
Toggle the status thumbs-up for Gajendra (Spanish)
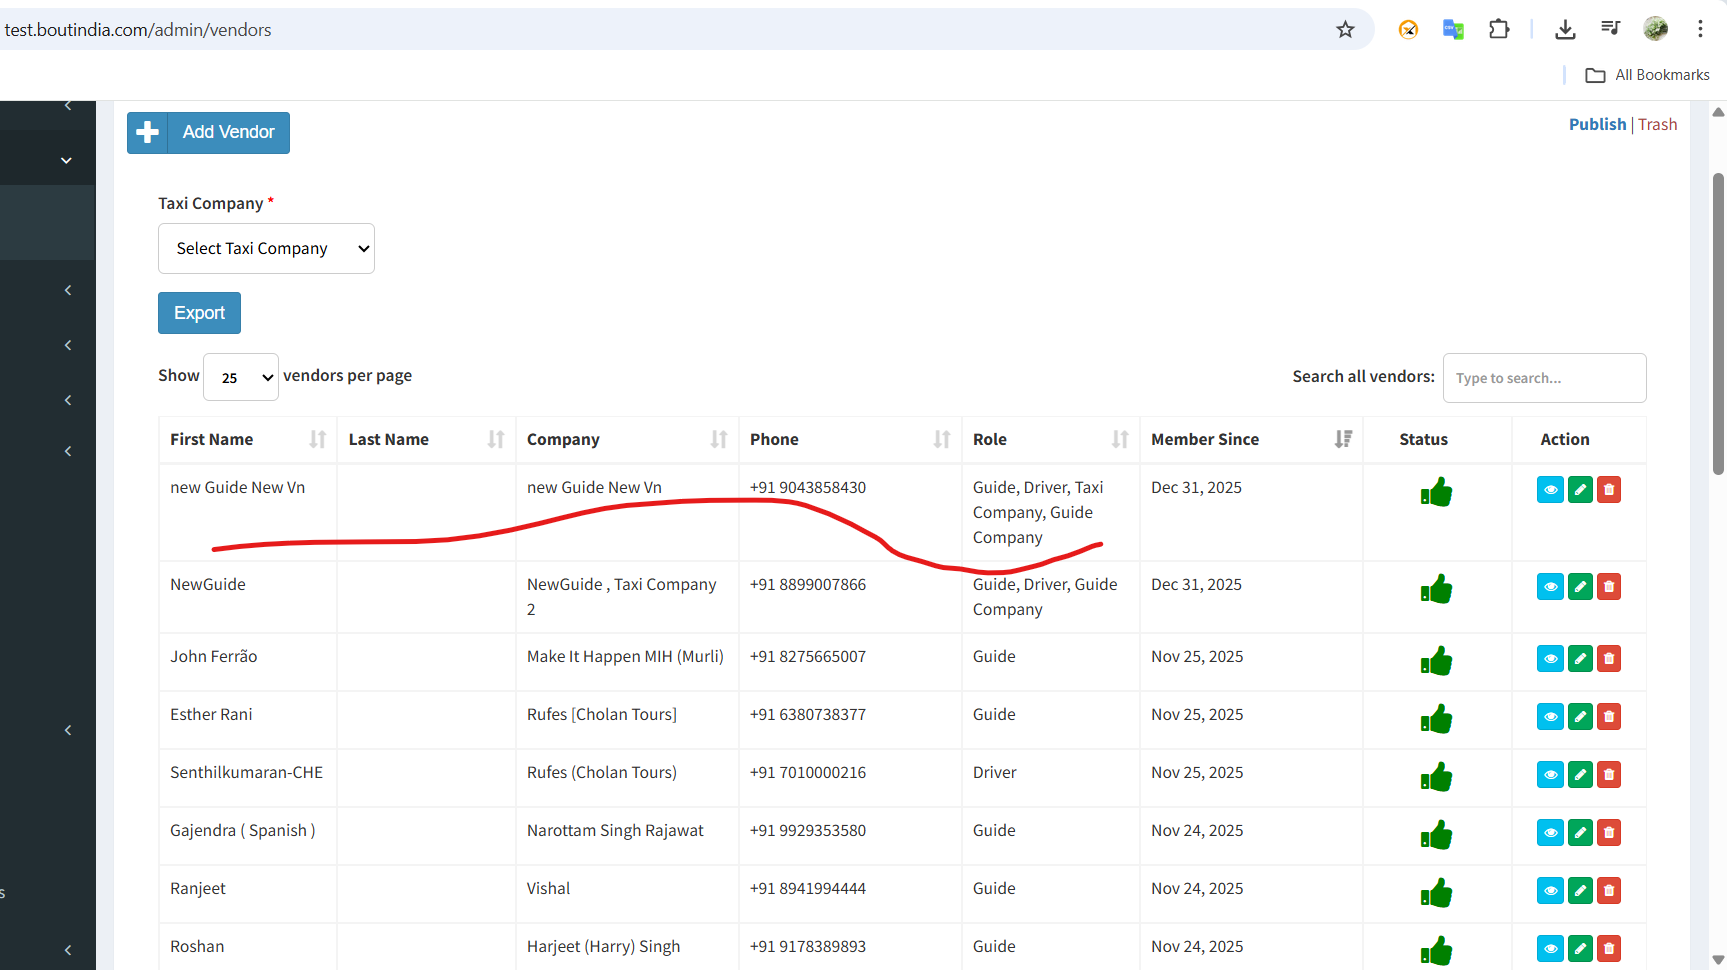(1436, 835)
